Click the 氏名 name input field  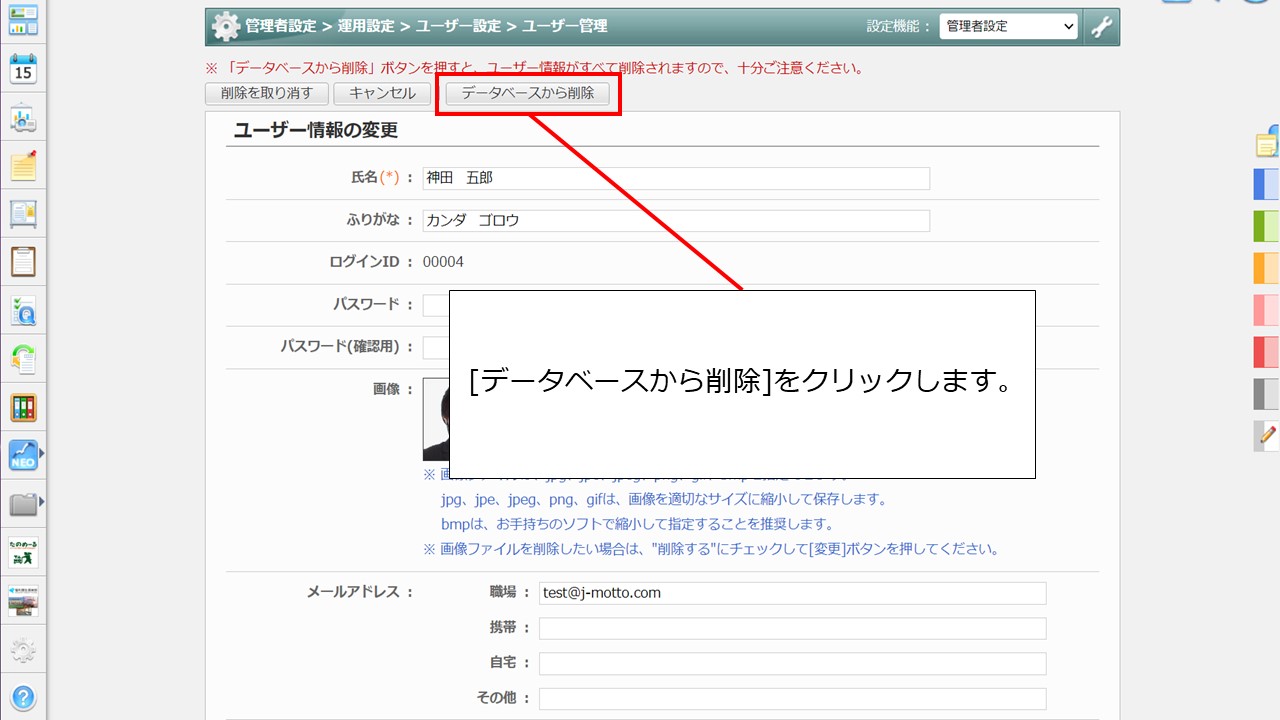[x=675, y=178]
